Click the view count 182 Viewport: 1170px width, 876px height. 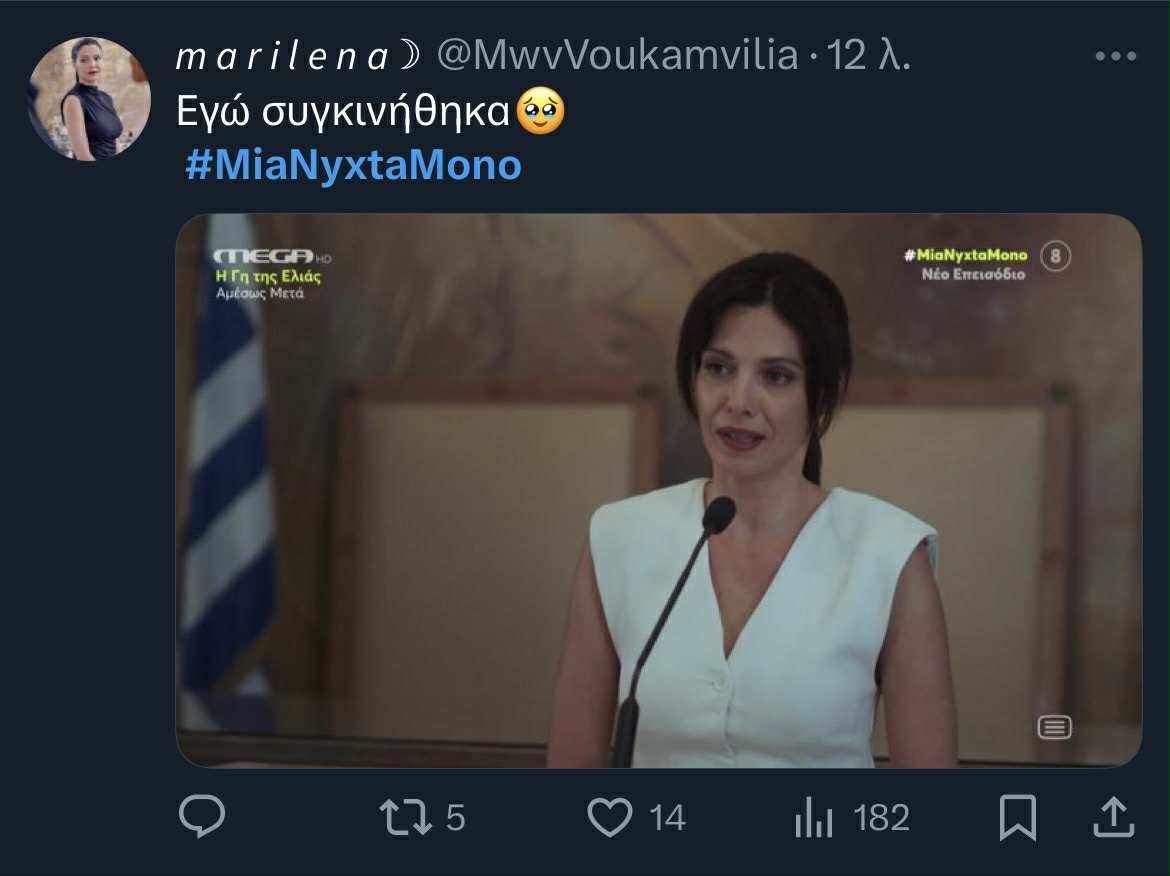tap(881, 818)
